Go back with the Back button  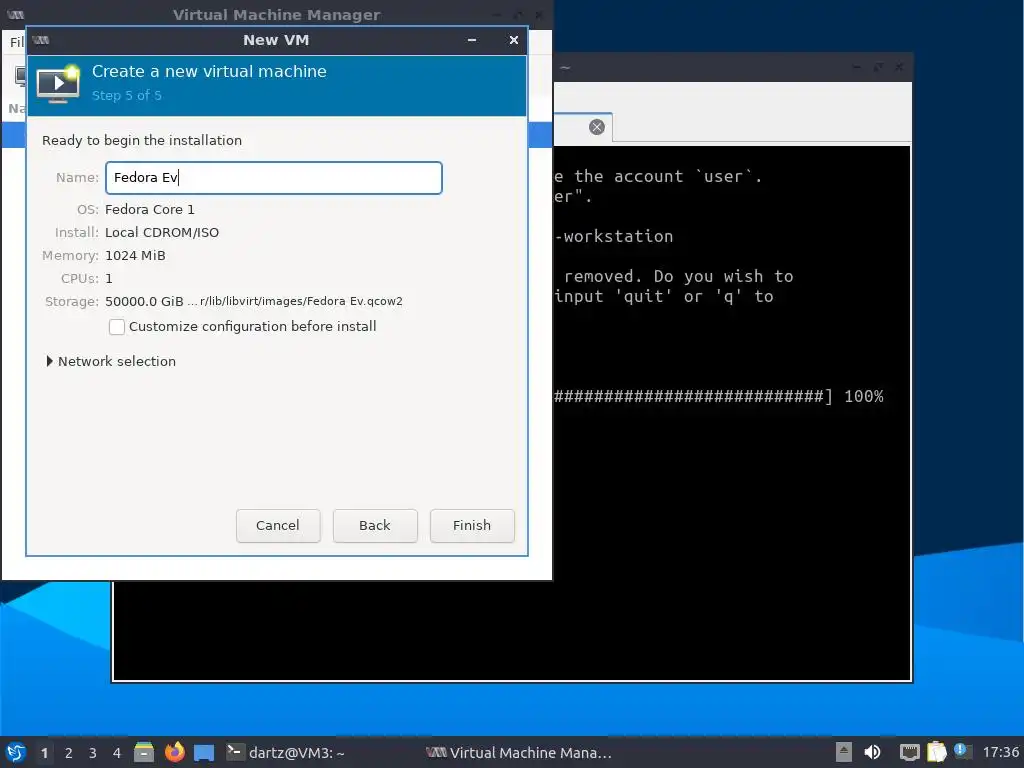click(375, 526)
